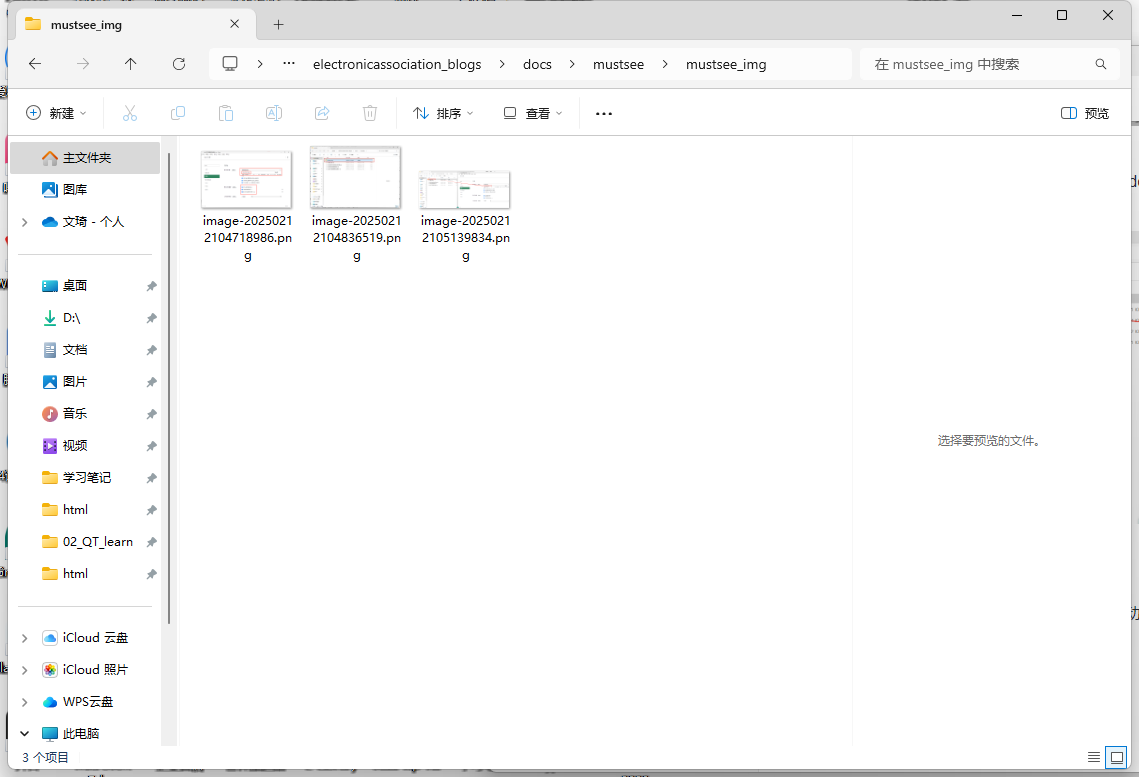Image resolution: width=1139 pixels, height=777 pixels.
Task: Click the Cut scissors icon
Action: click(130, 113)
